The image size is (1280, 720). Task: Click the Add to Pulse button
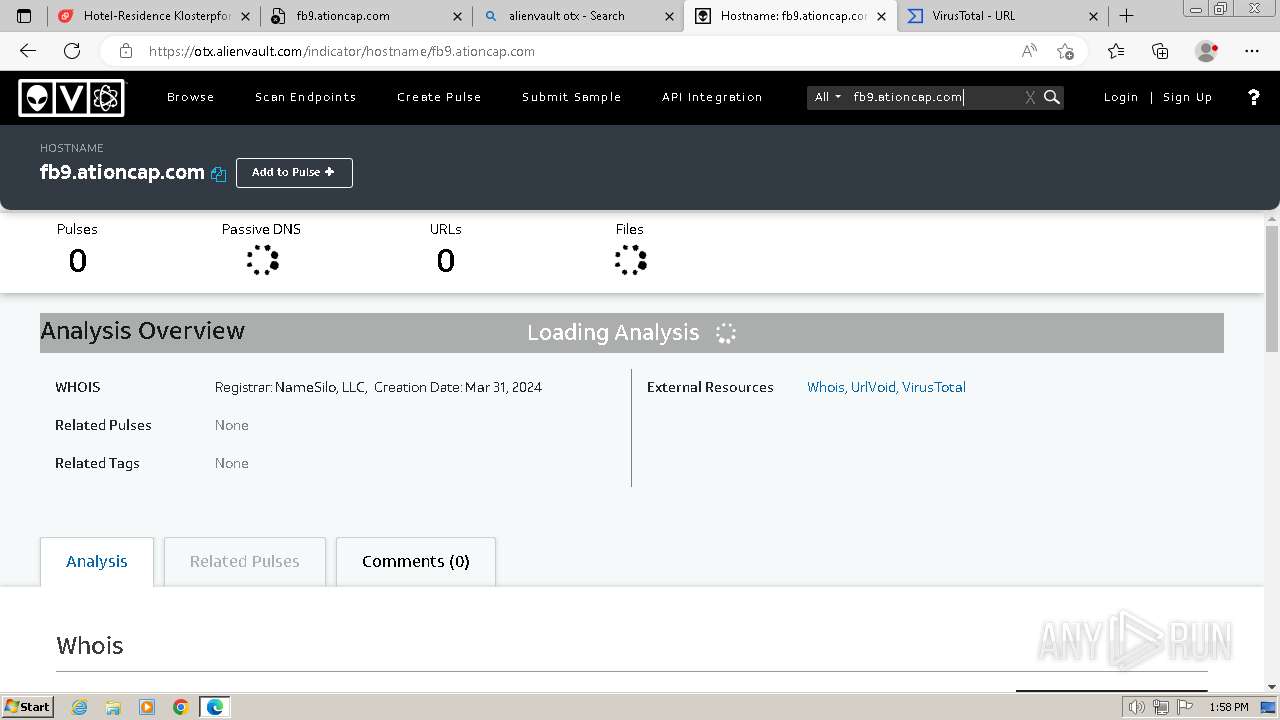pyautogui.click(x=294, y=172)
